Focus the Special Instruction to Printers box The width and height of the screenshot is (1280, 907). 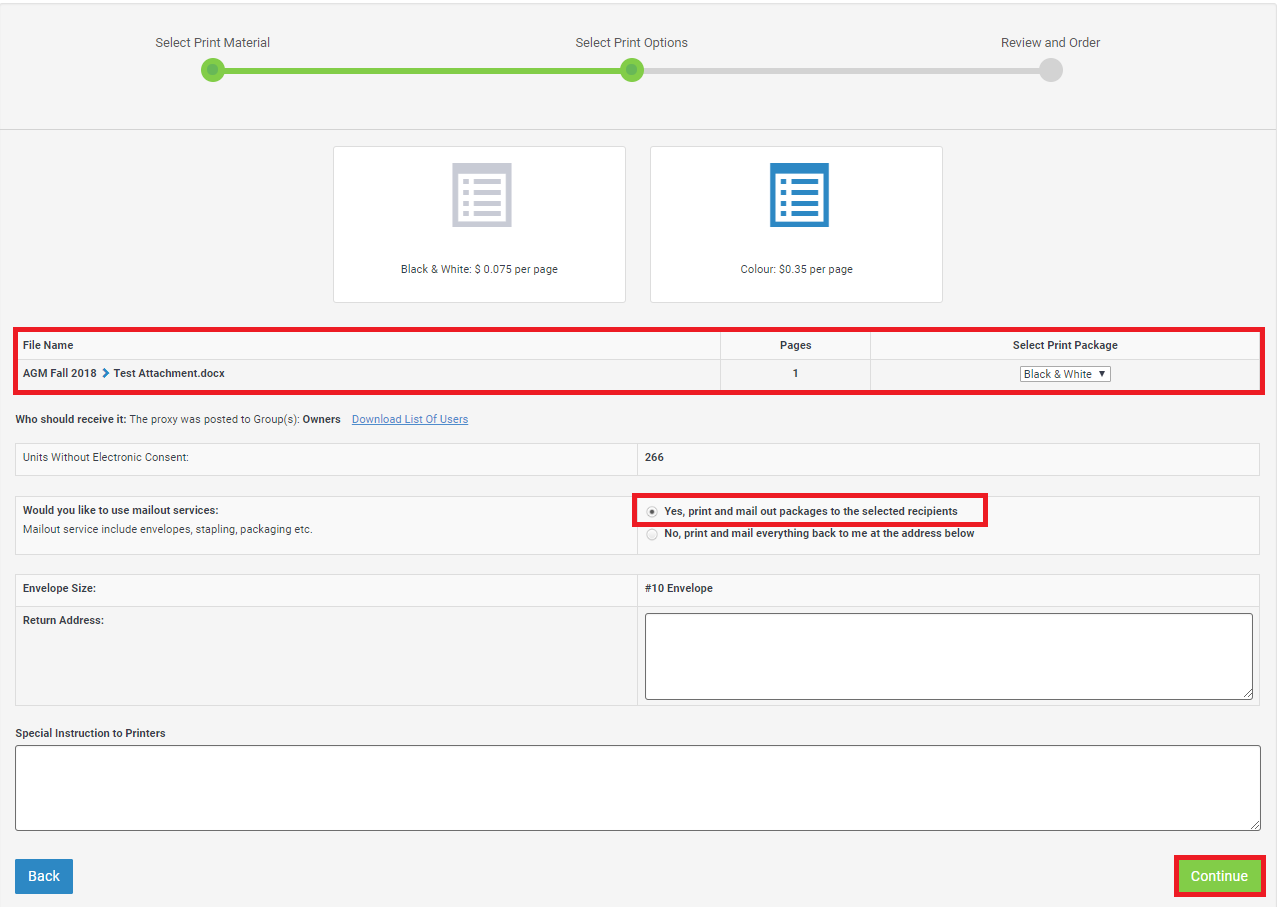coord(638,788)
